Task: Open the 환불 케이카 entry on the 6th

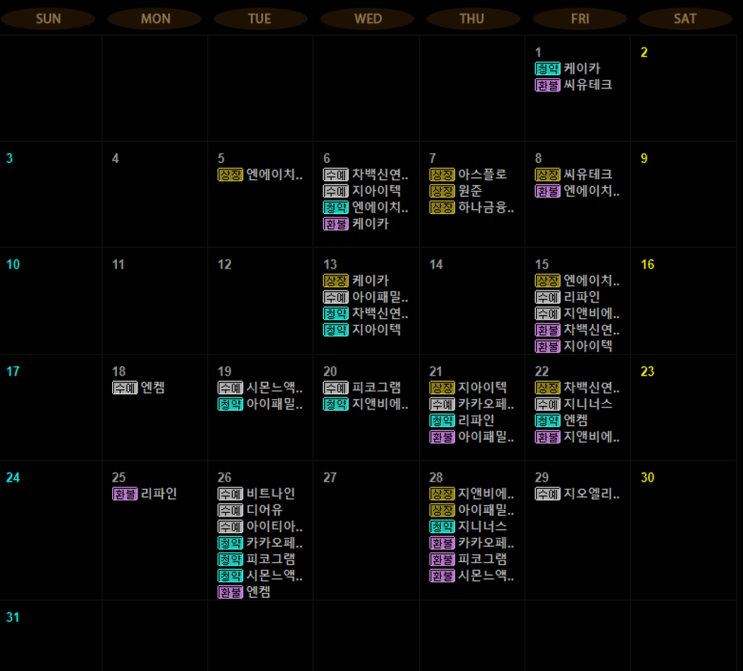Action: pos(356,224)
